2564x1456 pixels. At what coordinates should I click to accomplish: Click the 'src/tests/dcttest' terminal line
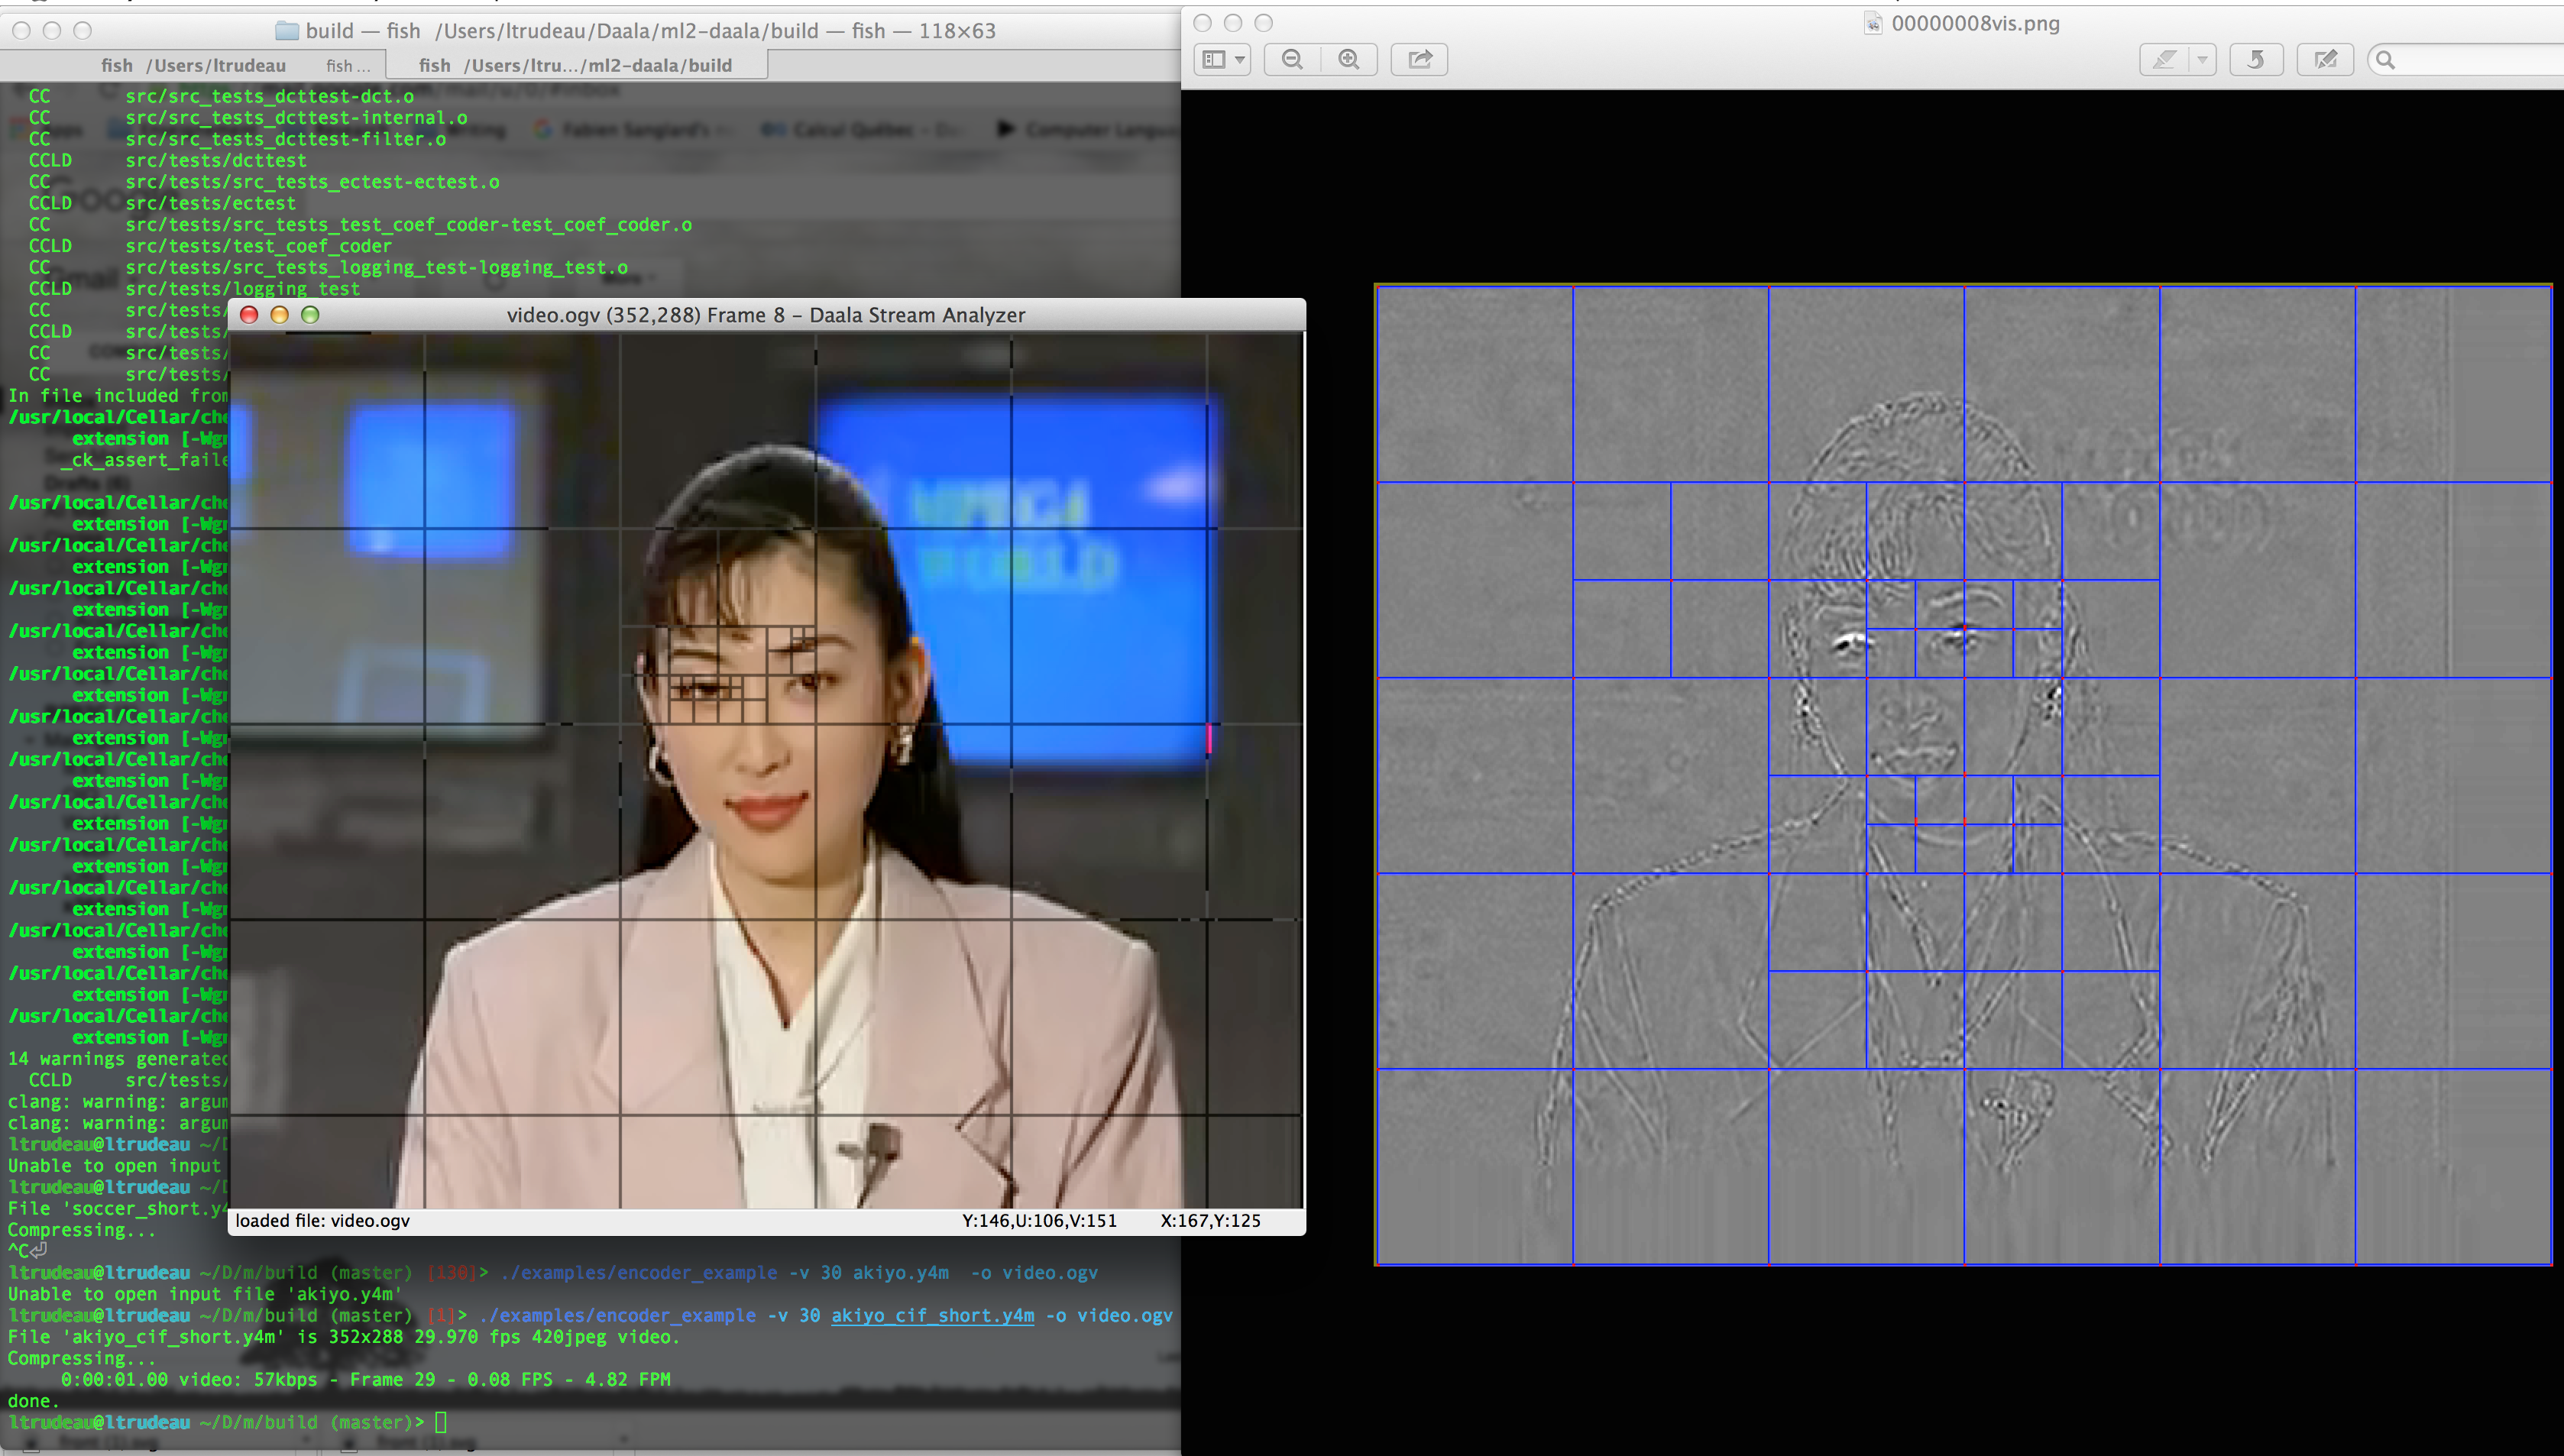coord(216,160)
